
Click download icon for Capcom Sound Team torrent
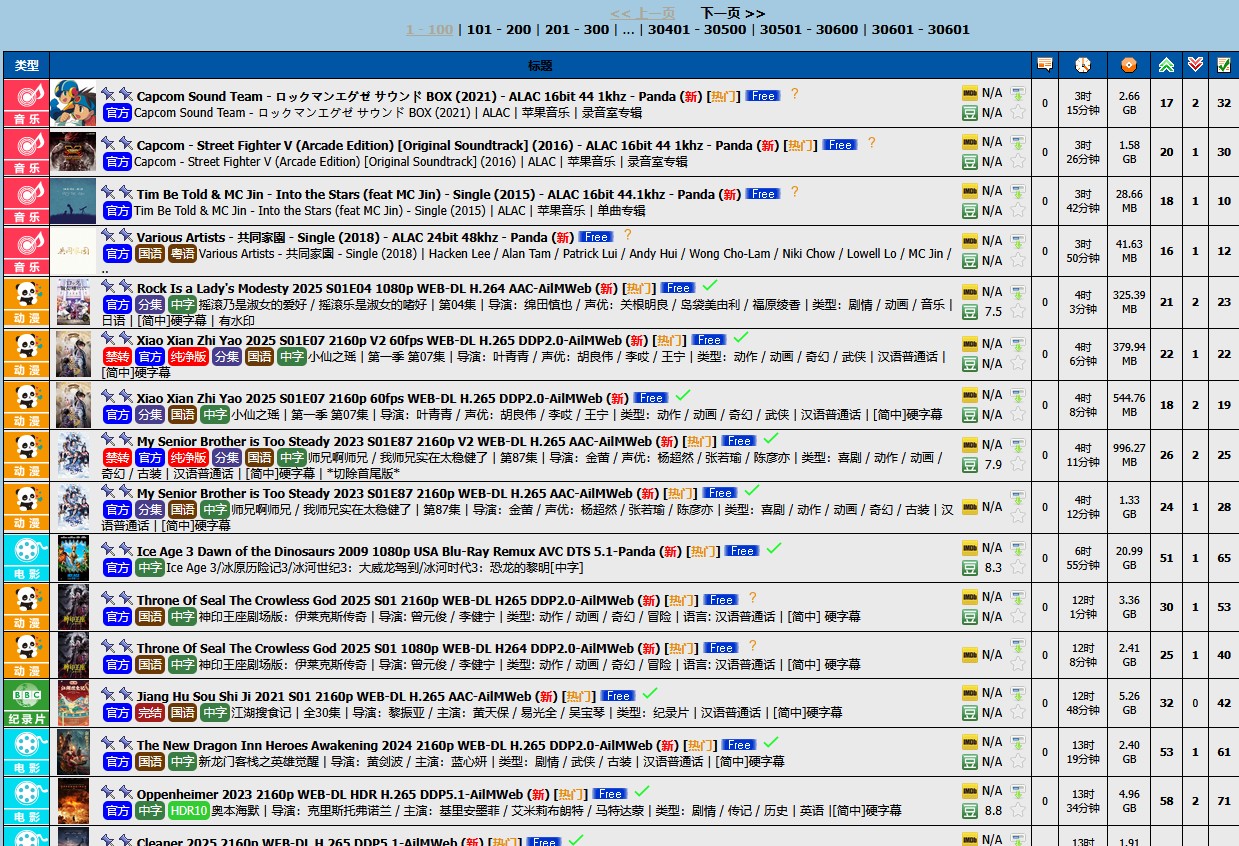point(1018,94)
